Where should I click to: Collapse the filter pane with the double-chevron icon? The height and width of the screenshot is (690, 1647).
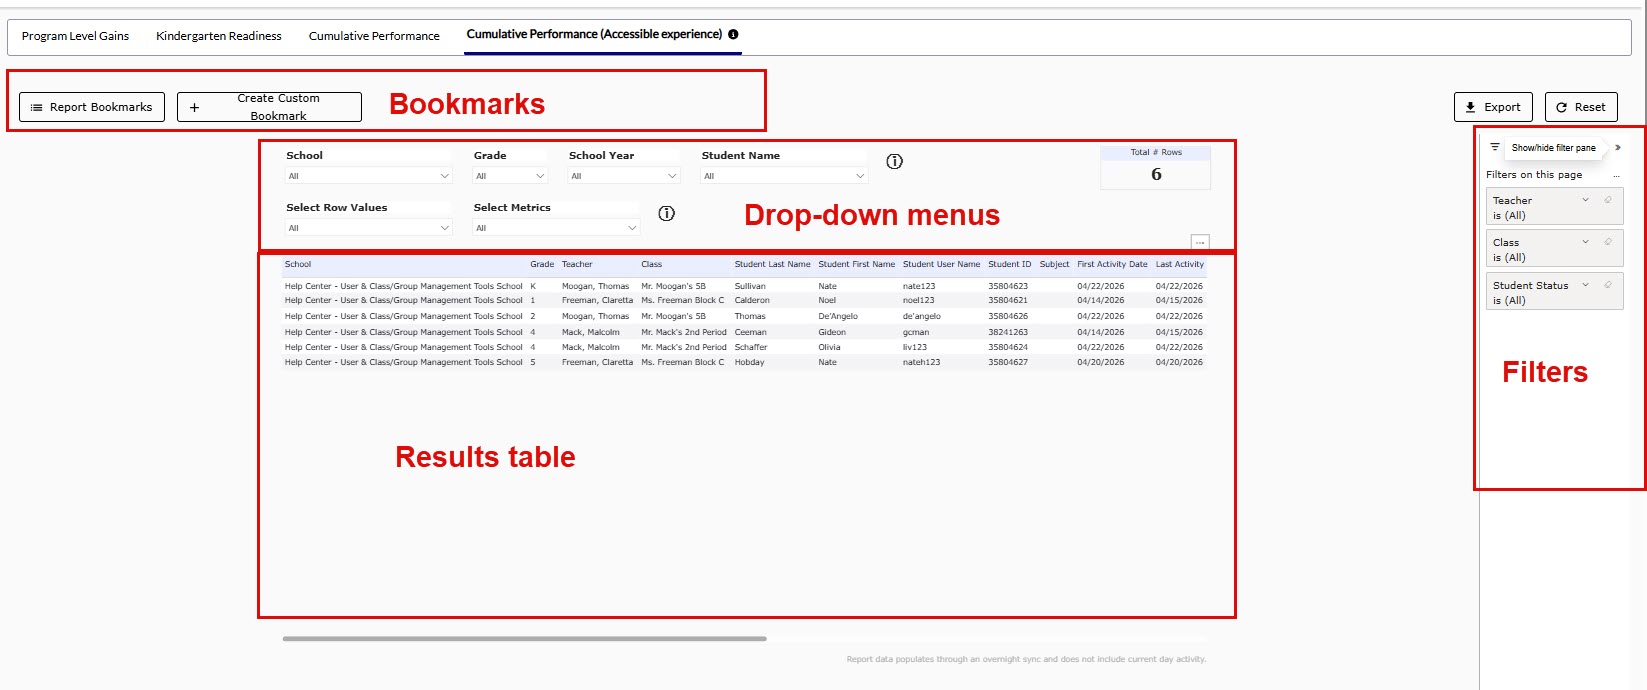point(1617,148)
